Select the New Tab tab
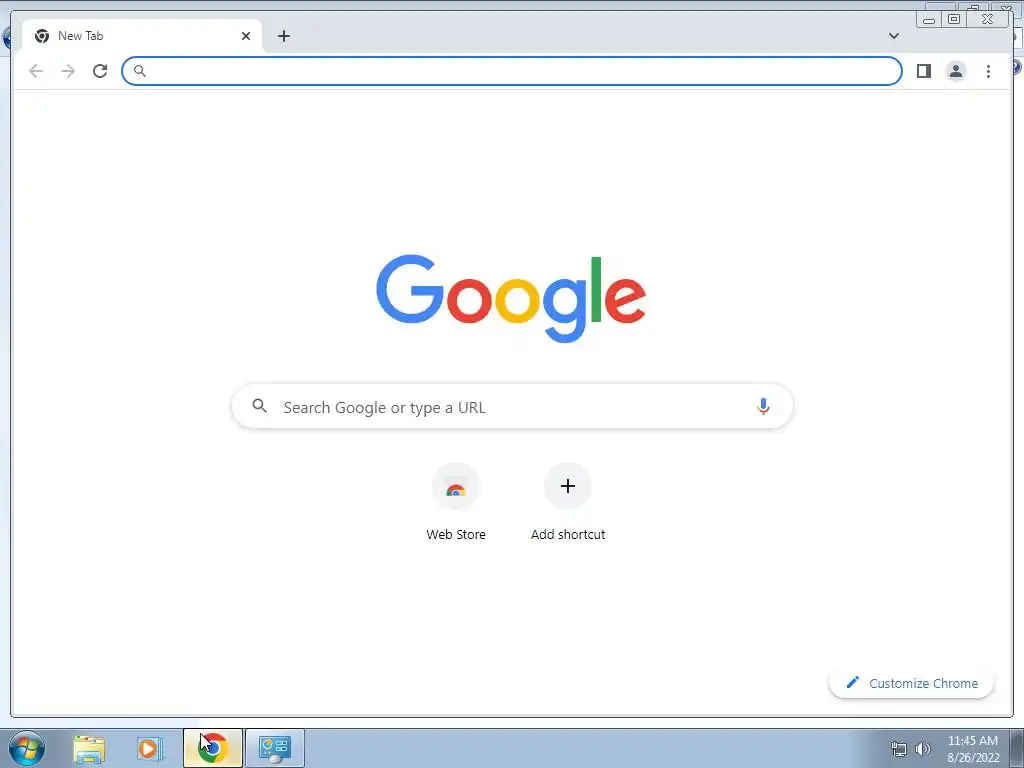 point(142,36)
